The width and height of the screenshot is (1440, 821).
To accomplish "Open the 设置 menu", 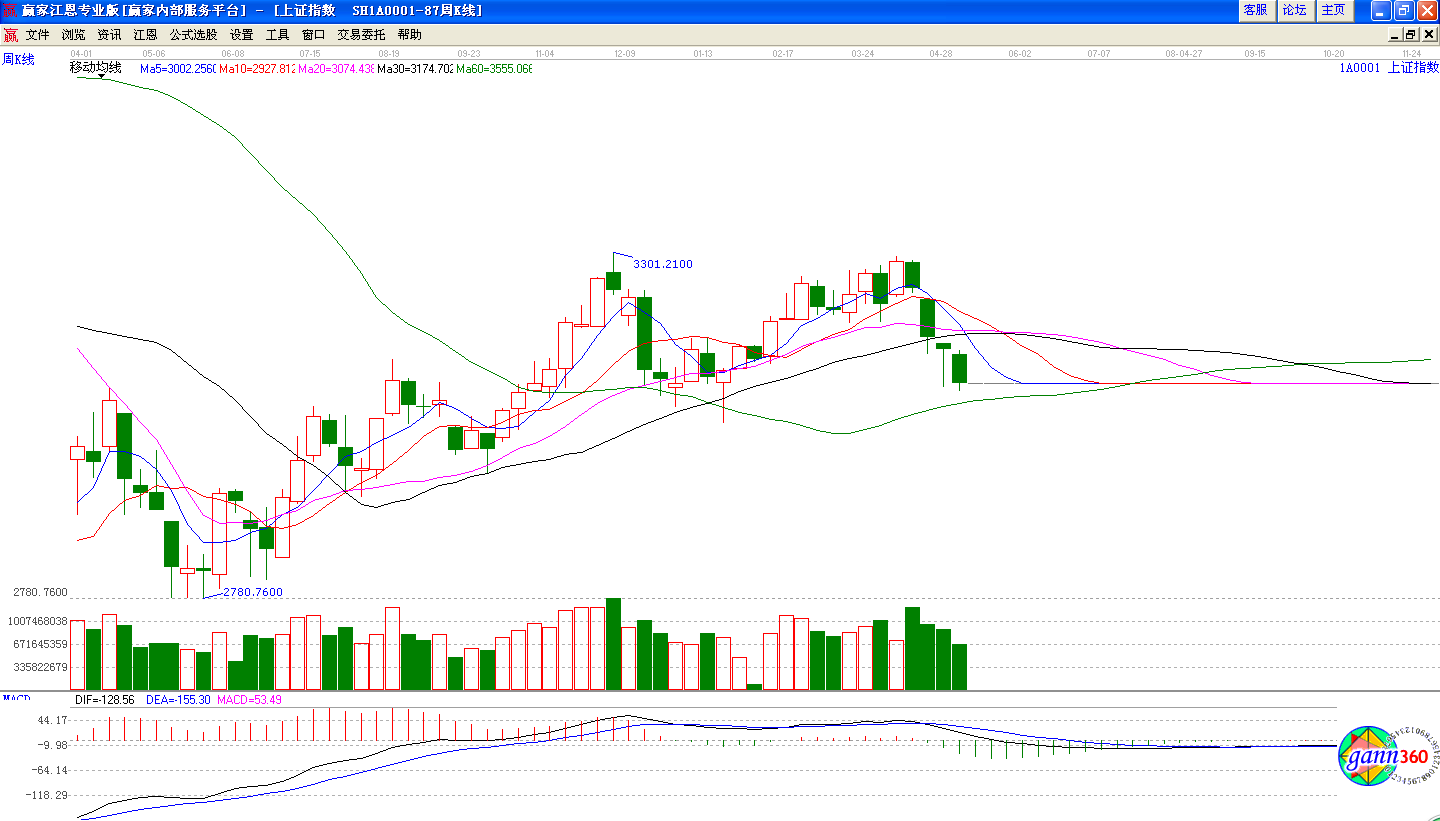I will point(241,34).
